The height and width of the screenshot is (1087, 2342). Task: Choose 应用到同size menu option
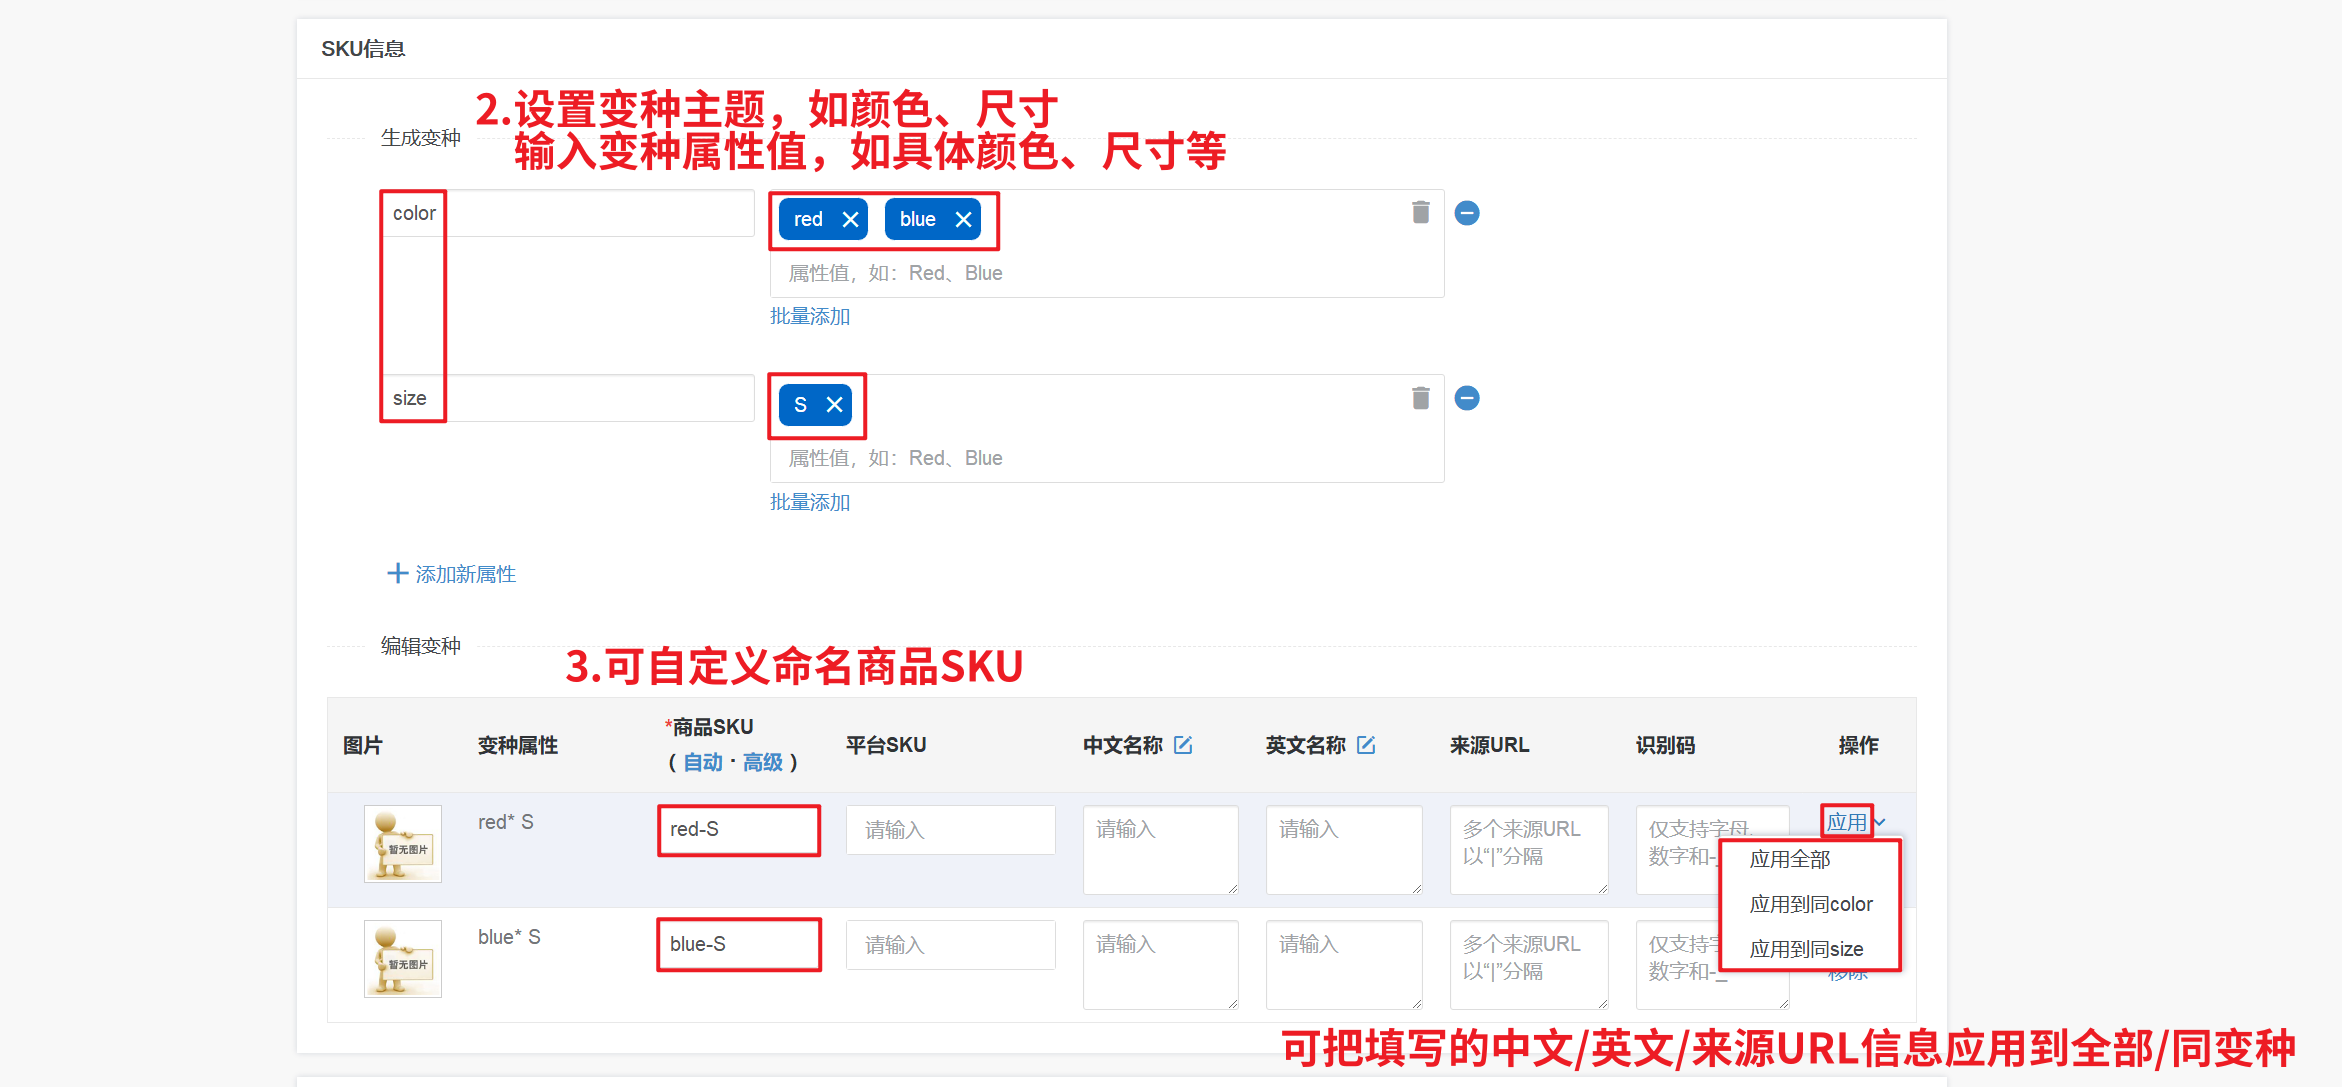[1805, 949]
